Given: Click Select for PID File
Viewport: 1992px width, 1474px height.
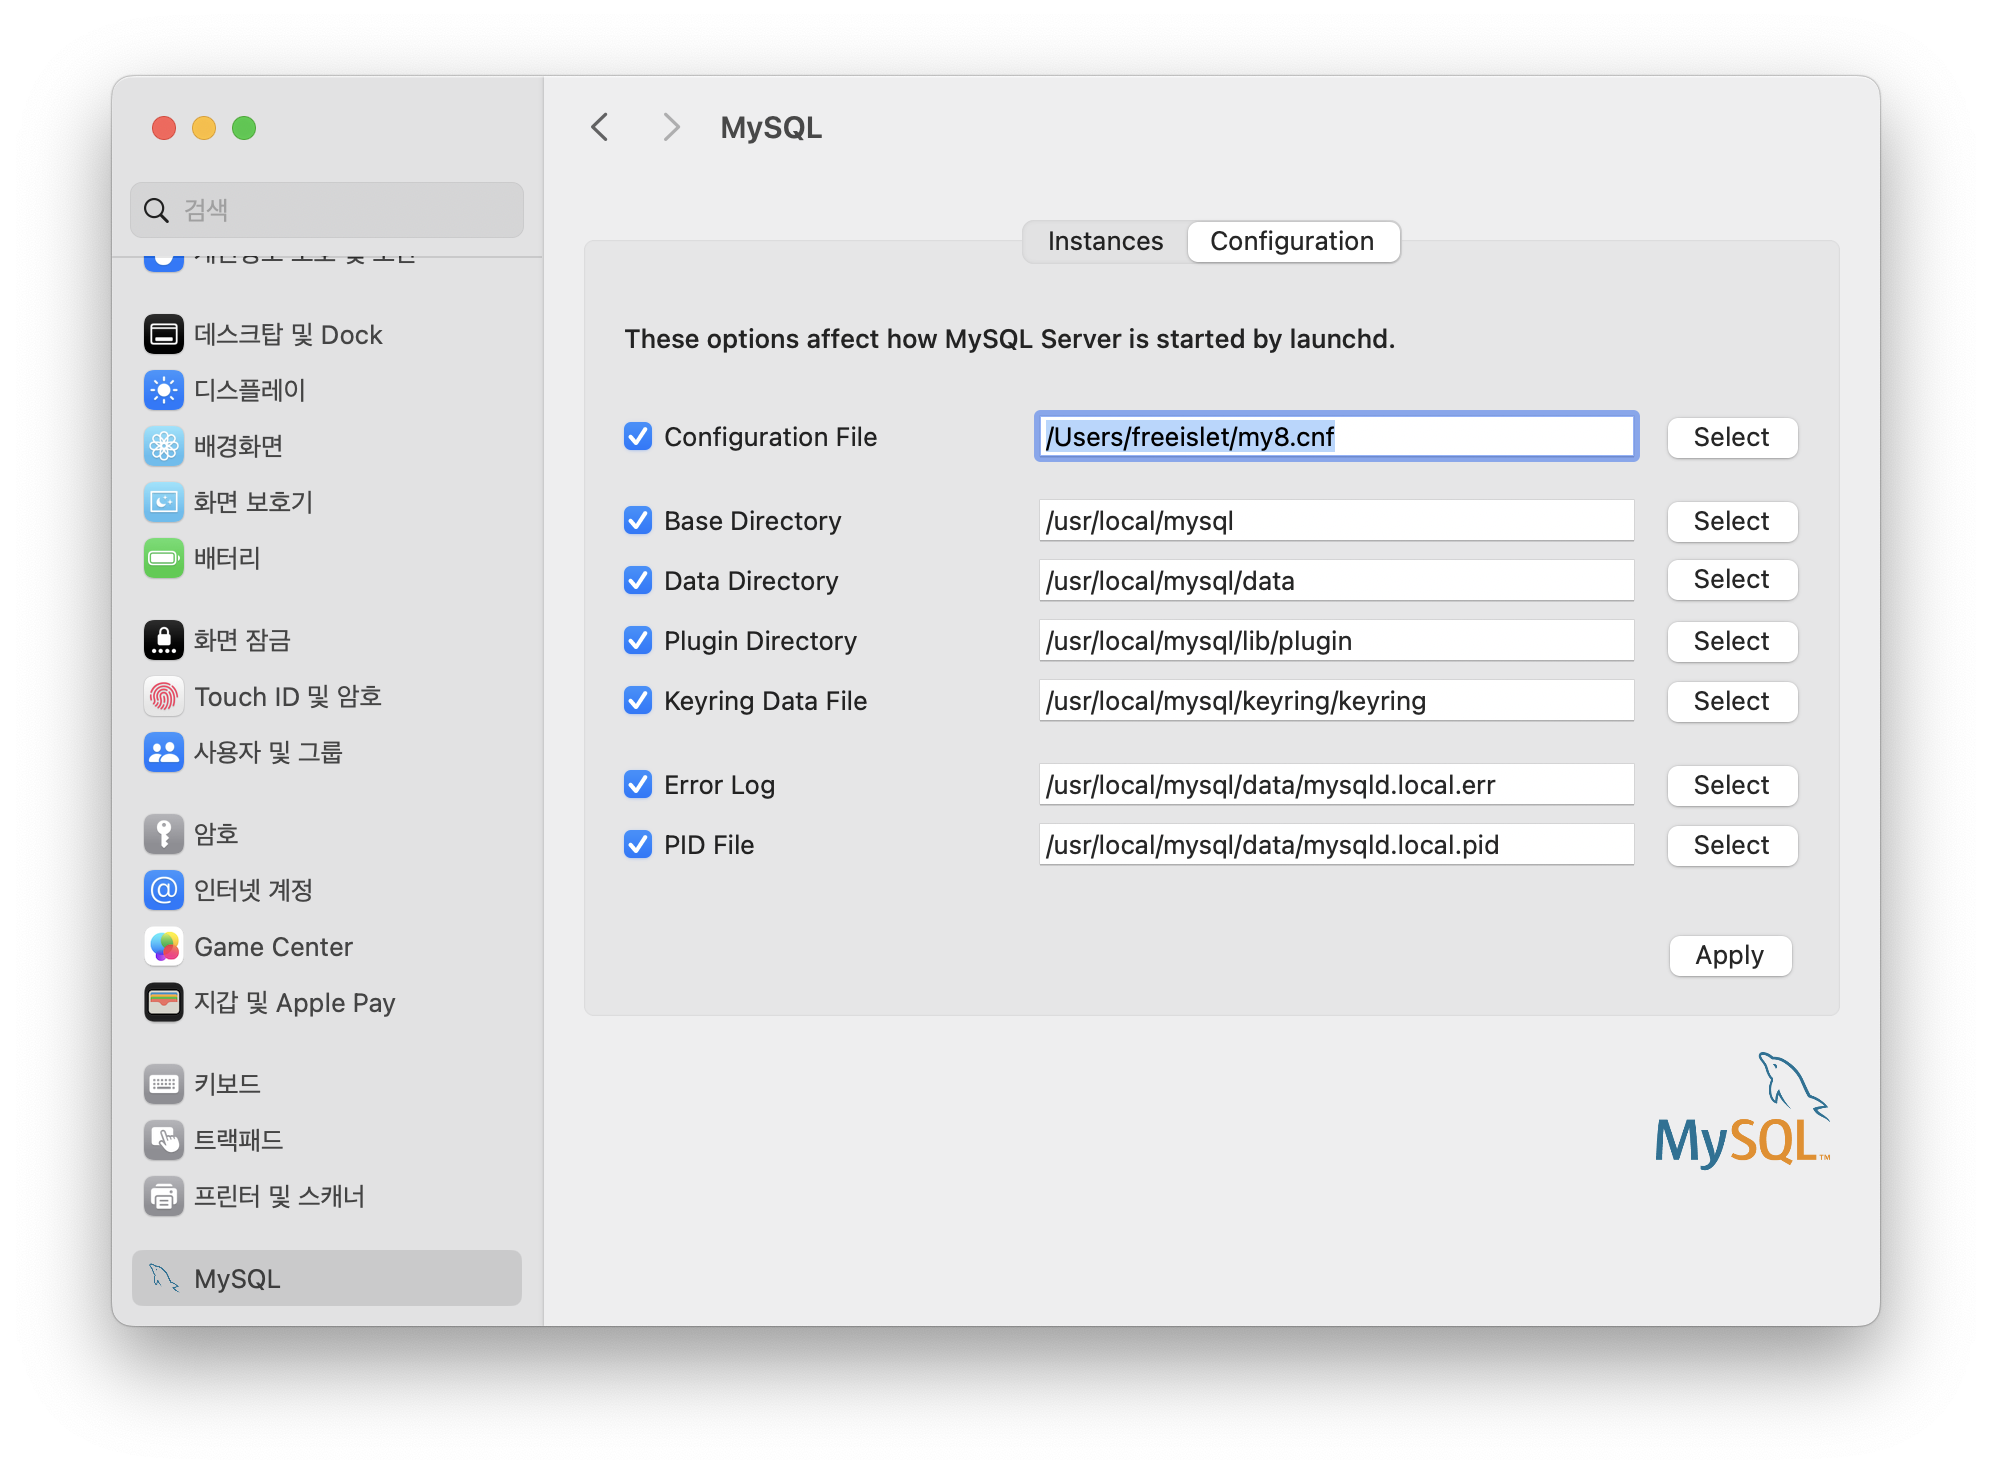Looking at the screenshot, I should click(x=1731, y=845).
